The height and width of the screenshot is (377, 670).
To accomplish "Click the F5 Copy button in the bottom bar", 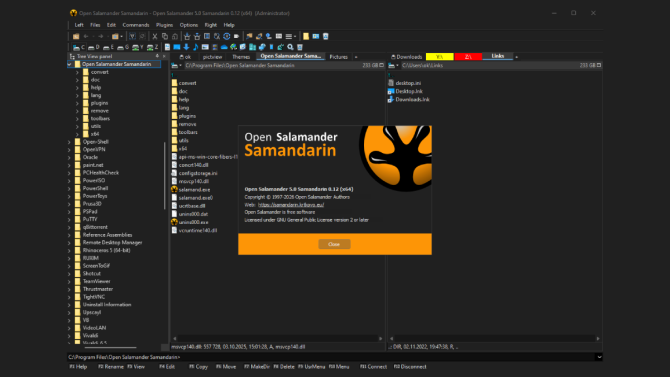I will pyautogui.click(x=198, y=367).
